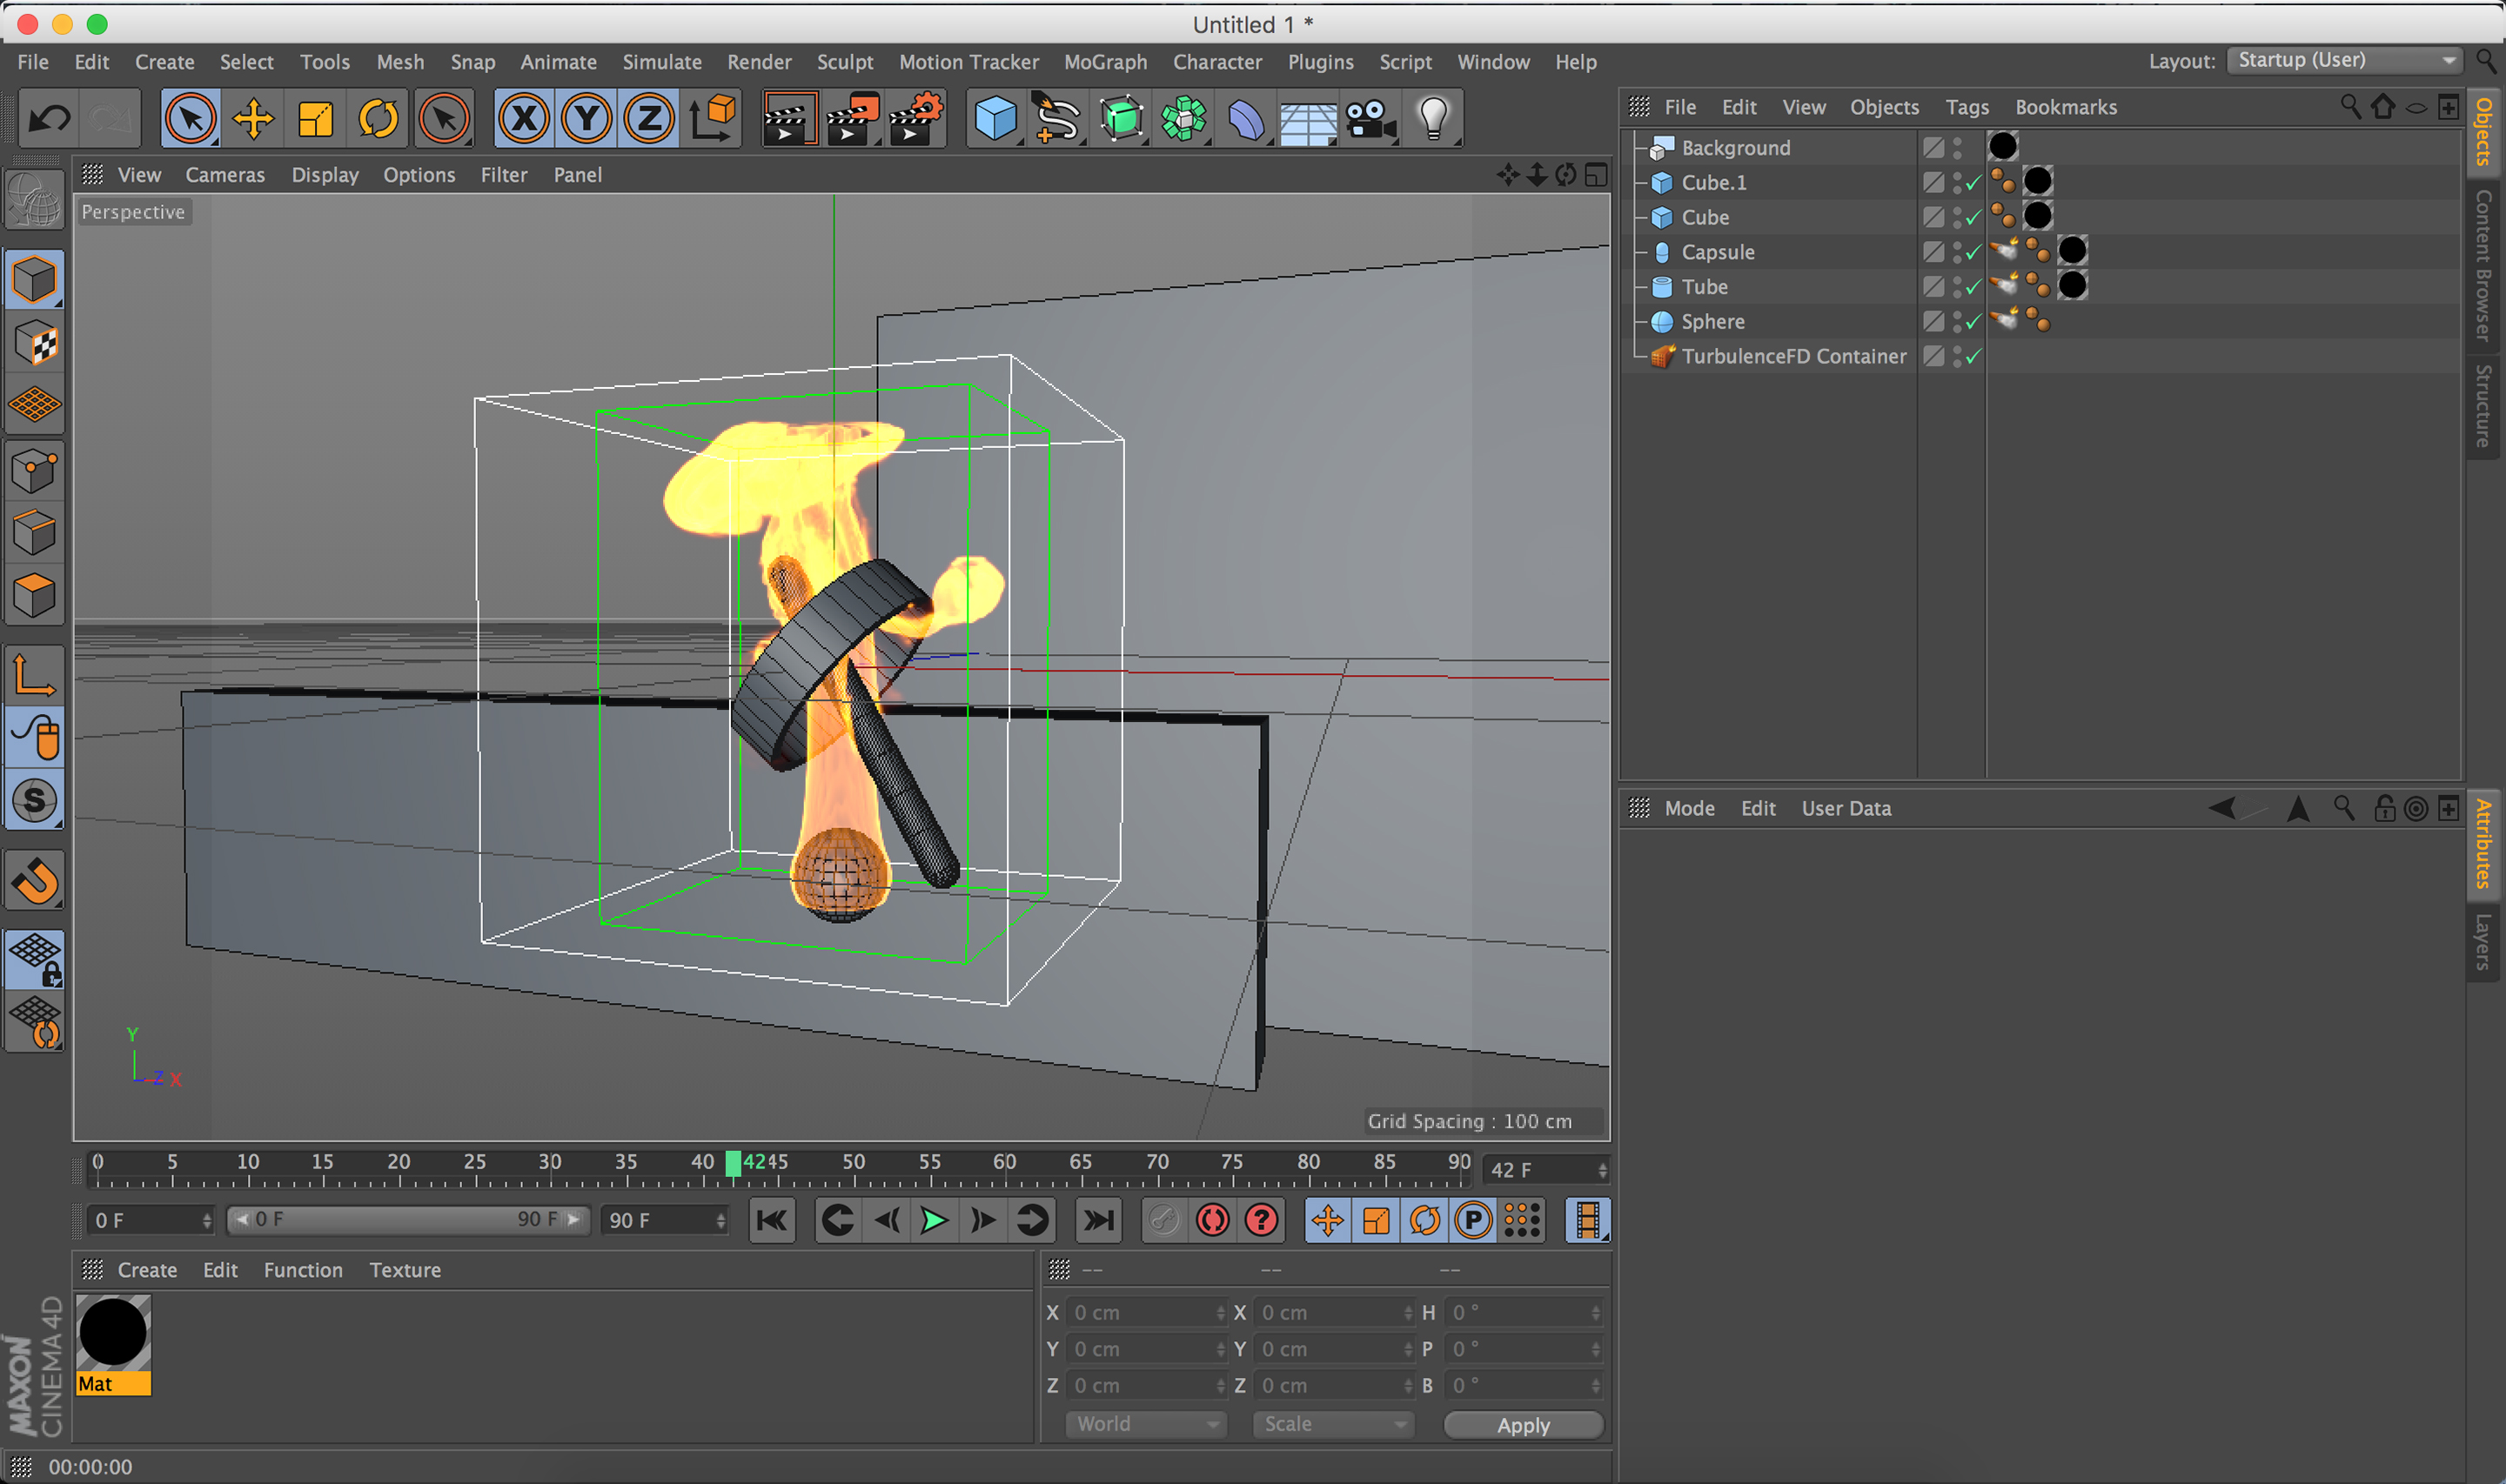Viewport: 2506px width, 1484px height.
Task: Switch to the Layers tab
Action: pos(2483,940)
